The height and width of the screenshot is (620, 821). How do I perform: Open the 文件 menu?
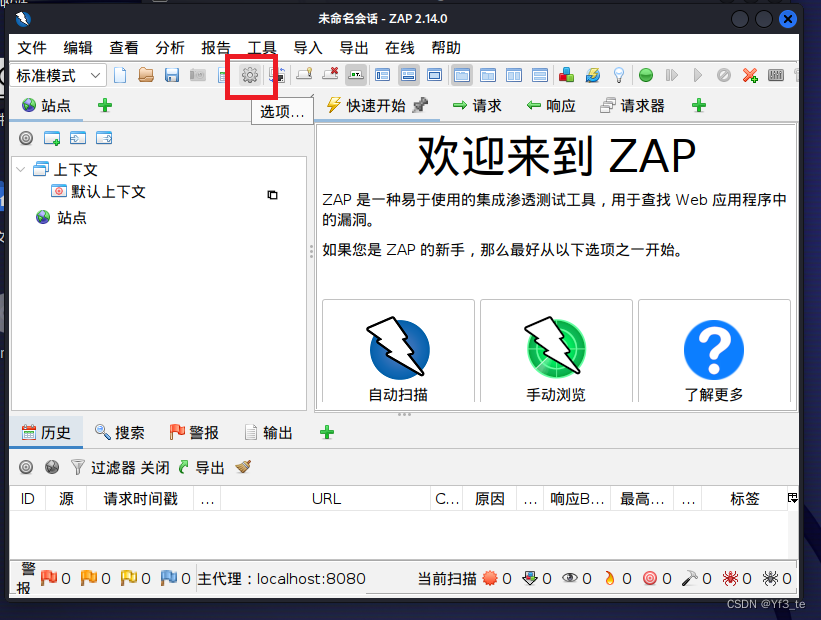point(32,48)
